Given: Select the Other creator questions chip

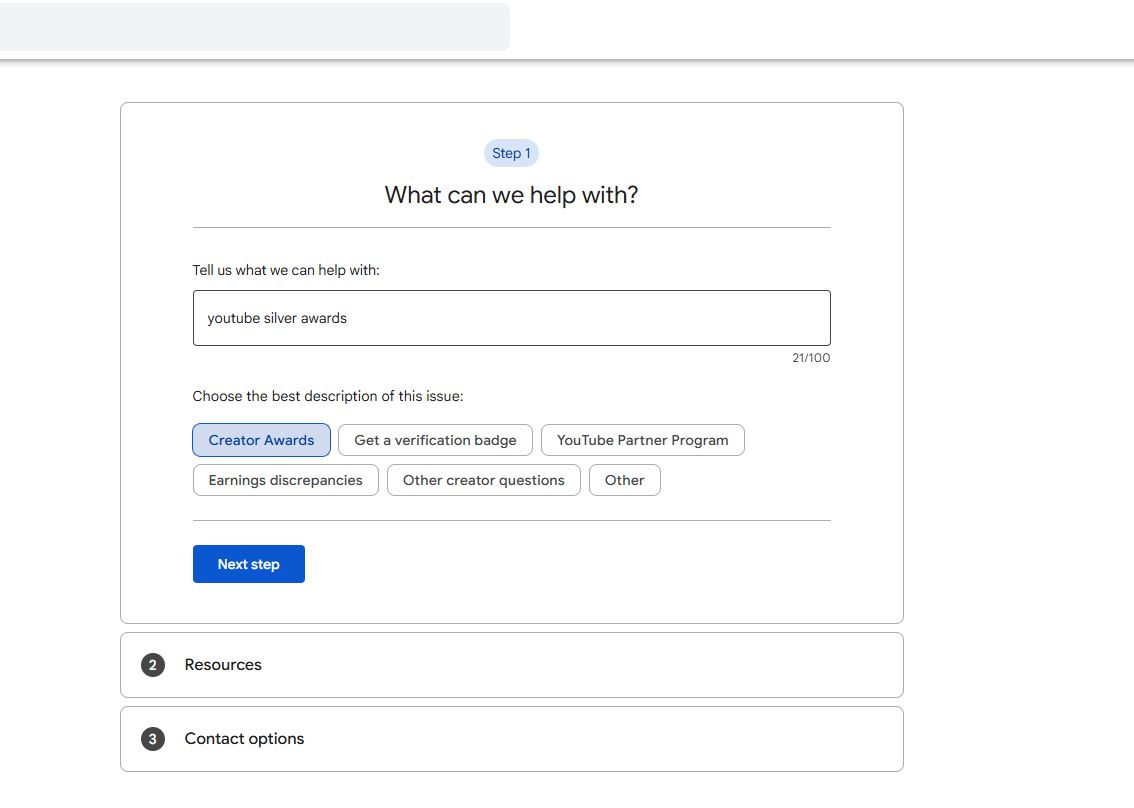Looking at the screenshot, I should (483, 480).
